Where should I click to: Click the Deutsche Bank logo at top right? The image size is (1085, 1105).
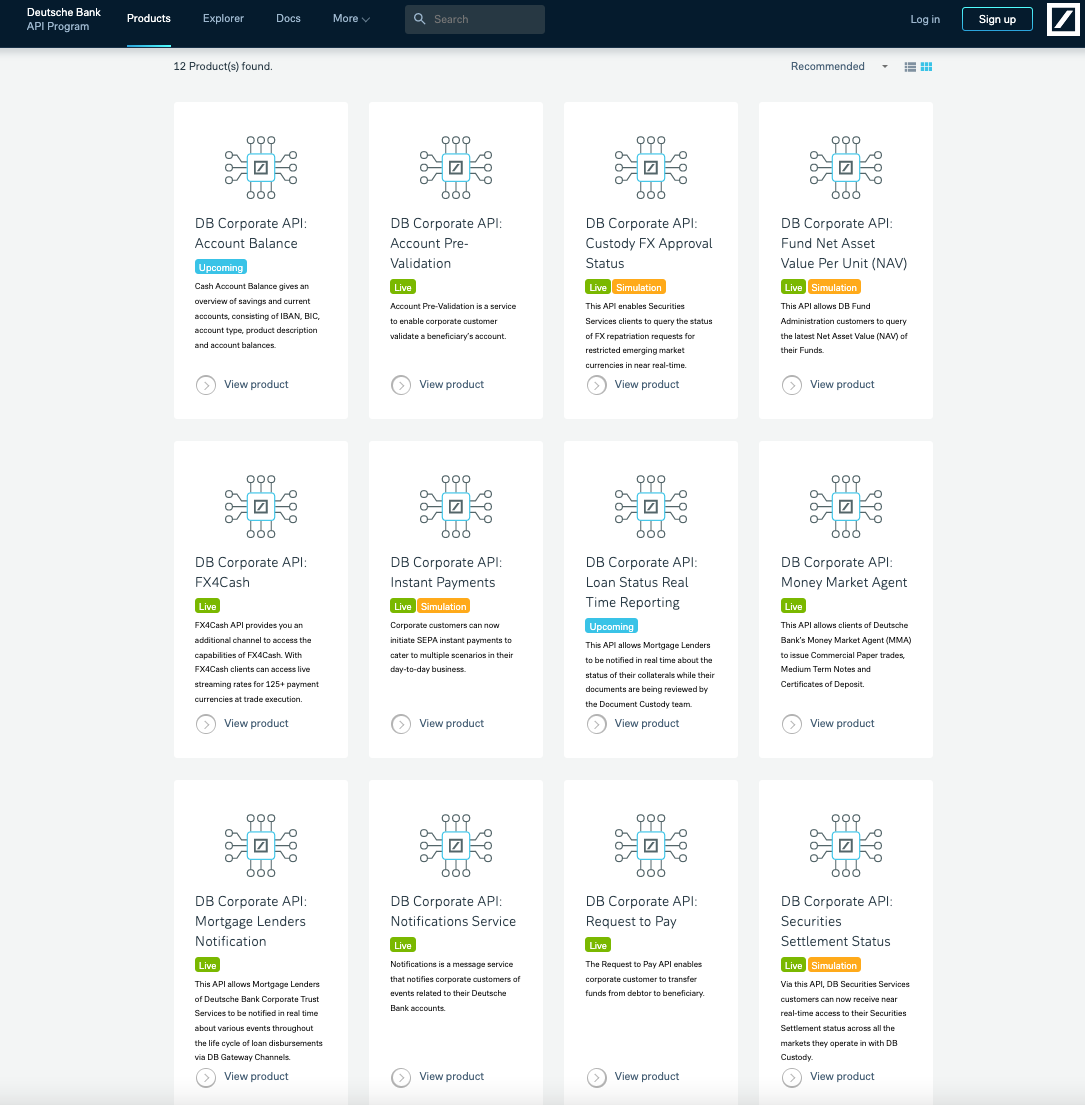tap(1063, 19)
